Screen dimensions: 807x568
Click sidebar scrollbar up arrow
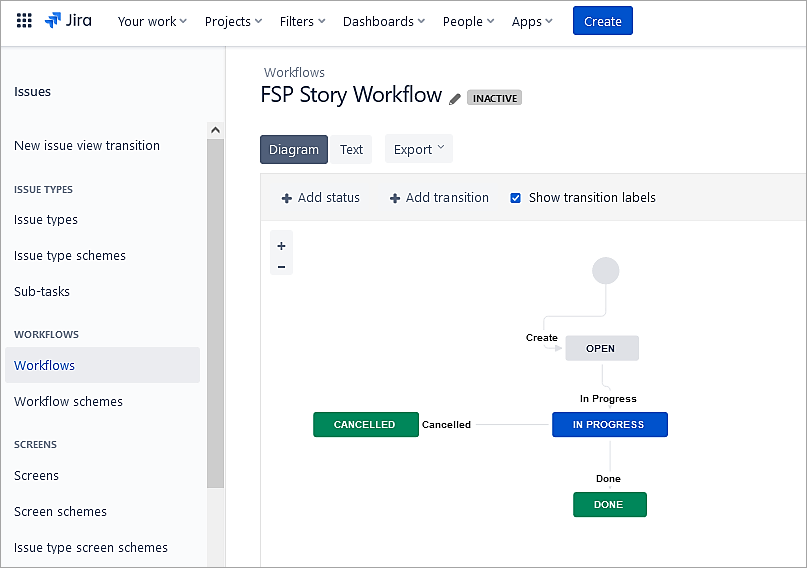coord(215,130)
